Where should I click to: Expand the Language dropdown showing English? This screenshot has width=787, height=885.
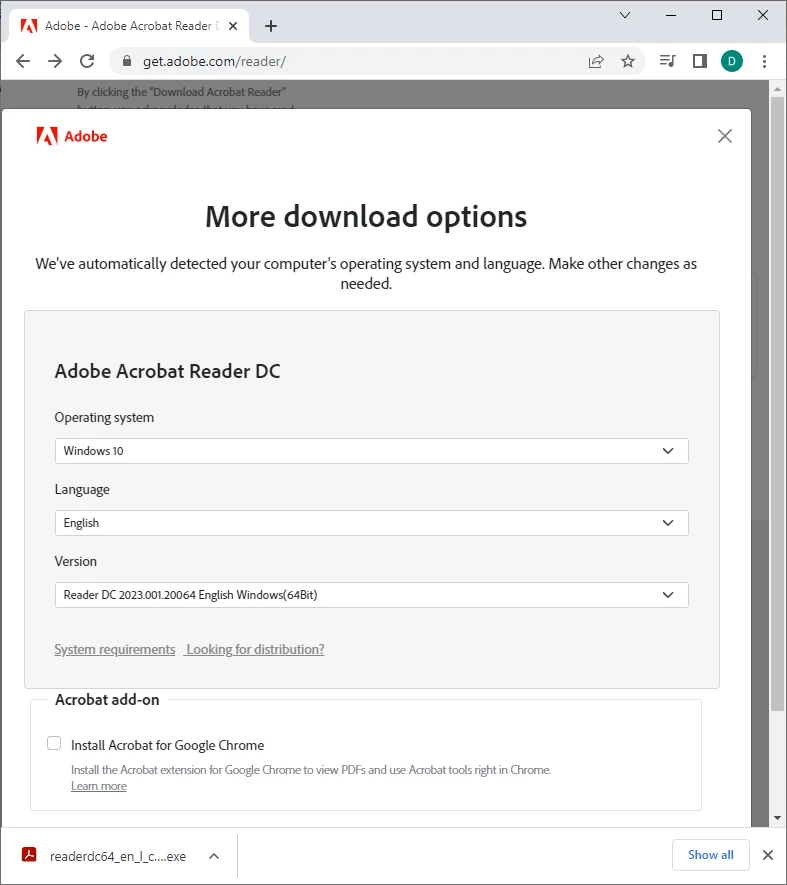click(x=371, y=523)
